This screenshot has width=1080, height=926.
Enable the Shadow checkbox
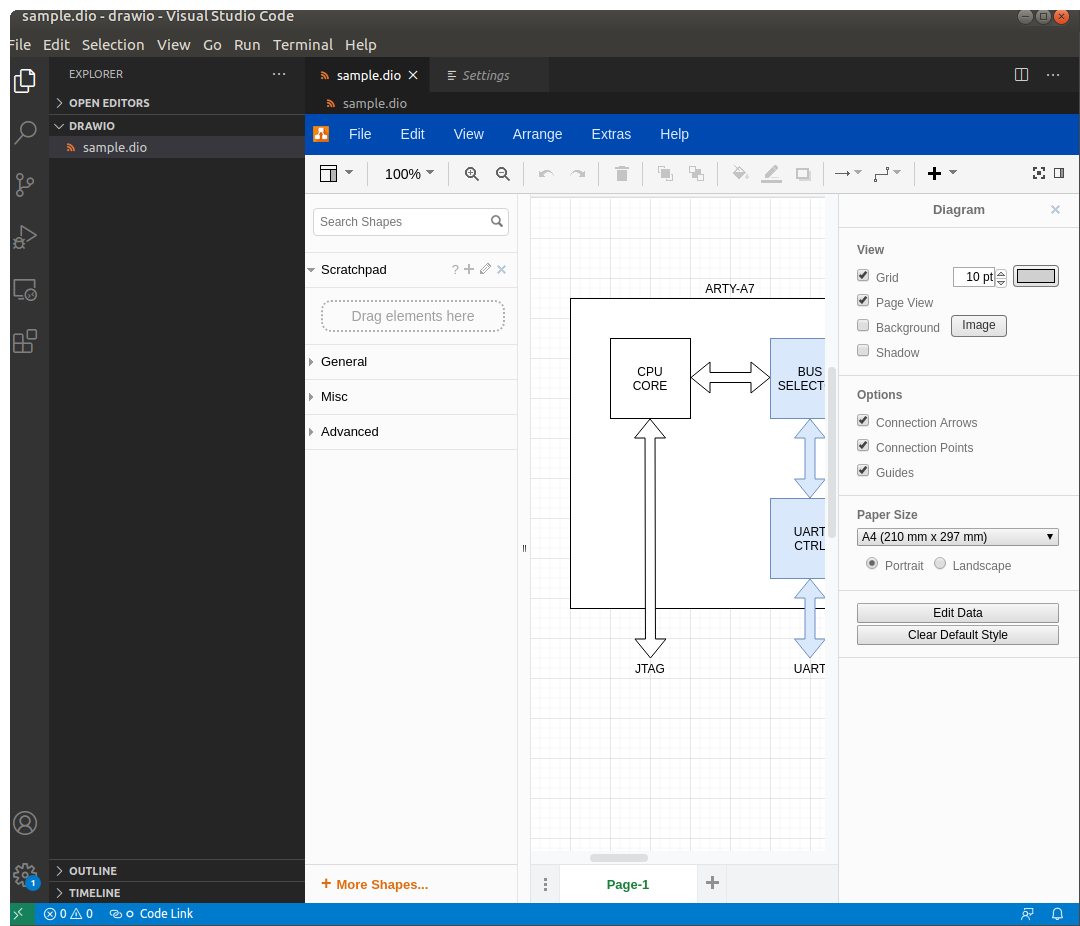863,351
